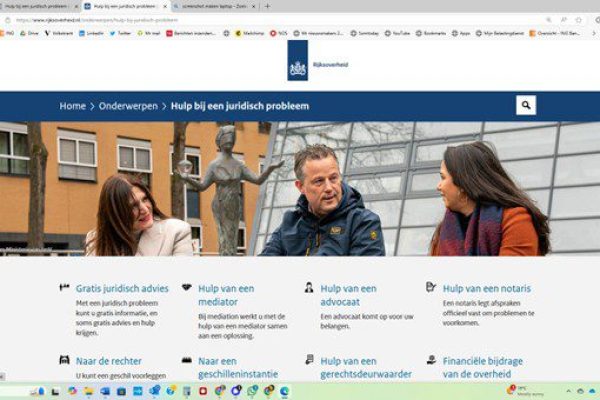Open the Hulp van een notaris link

coord(487,288)
